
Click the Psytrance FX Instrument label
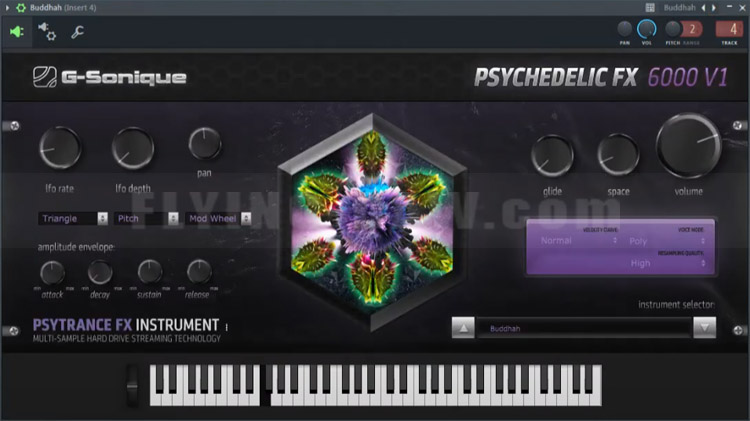[x=126, y=325]
